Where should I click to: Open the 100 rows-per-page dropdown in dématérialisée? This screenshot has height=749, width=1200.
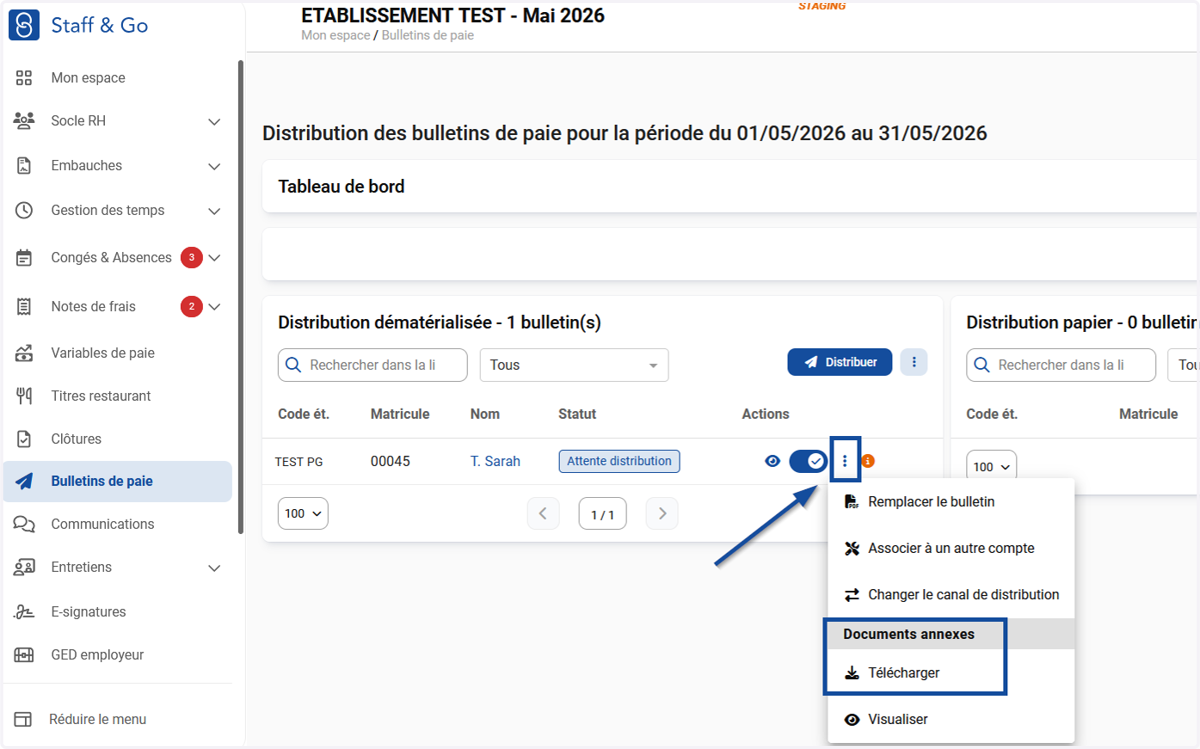(303, 514)
